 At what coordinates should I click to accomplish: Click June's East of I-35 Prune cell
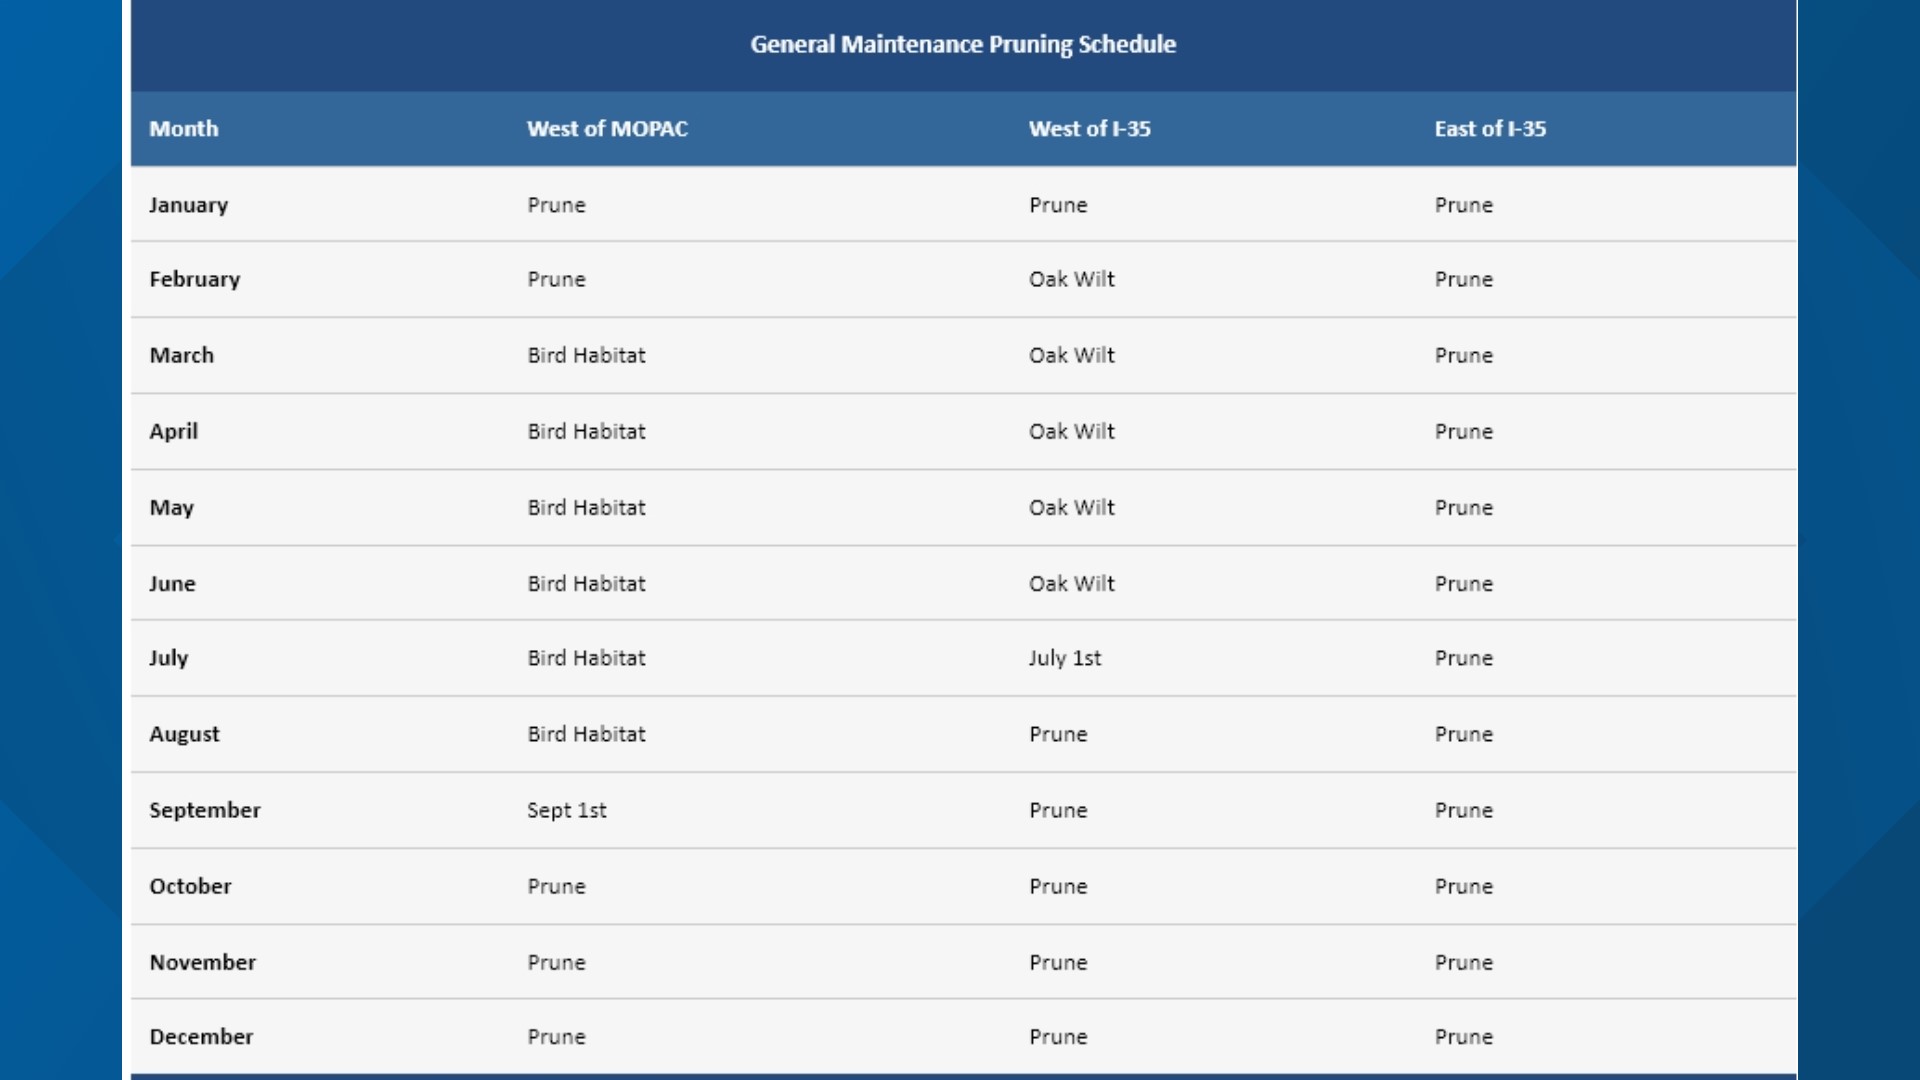pos(1463,583)
